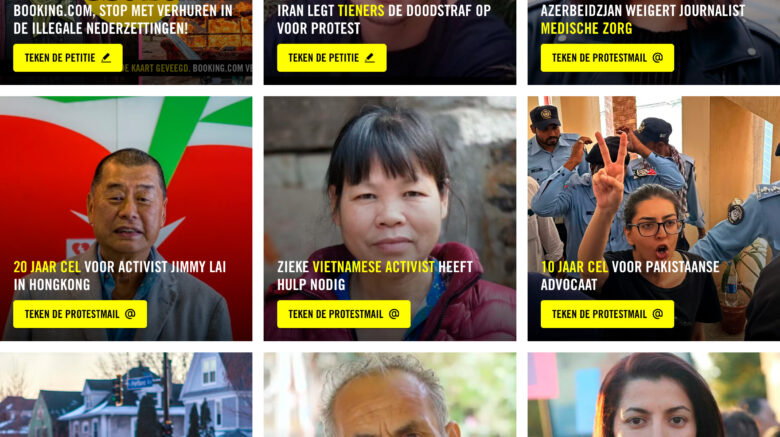780x437 pixels.
Task: Sign the petition for the Iran tieners doodstraf
Action: pos(332,58)
